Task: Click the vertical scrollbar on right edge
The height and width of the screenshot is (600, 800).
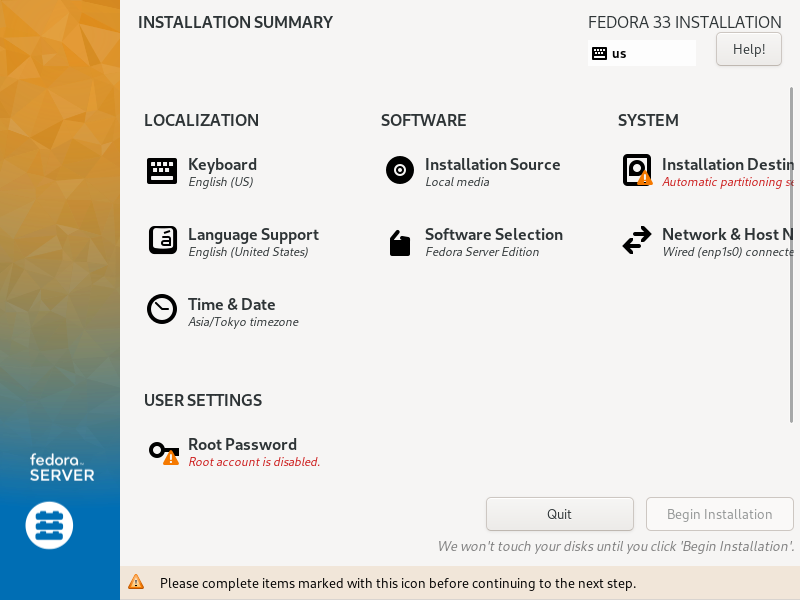Action: [791, 255]
